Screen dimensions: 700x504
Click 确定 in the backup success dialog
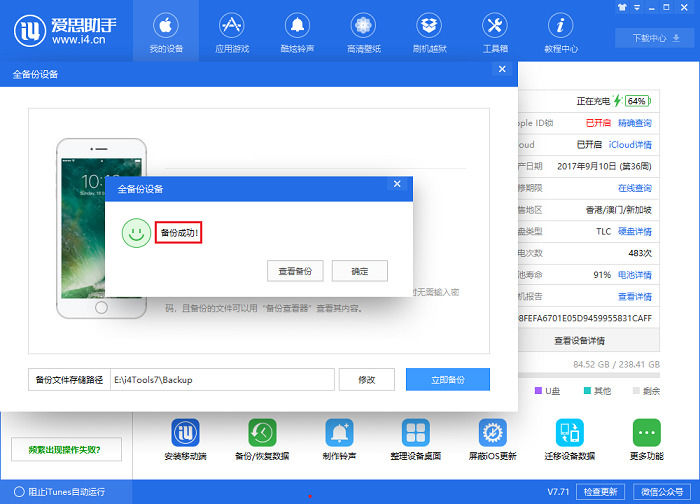tap(359, 271)
